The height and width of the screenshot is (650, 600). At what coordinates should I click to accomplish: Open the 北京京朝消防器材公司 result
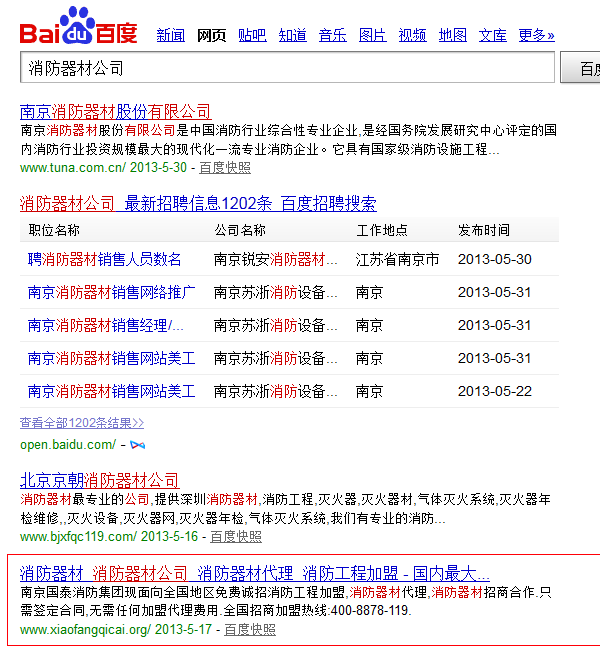pyautogui.click(x=99, y=480)
